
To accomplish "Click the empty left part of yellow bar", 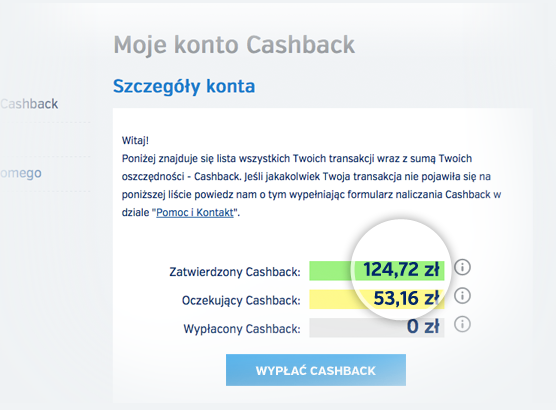I will (x=330, y=299).
